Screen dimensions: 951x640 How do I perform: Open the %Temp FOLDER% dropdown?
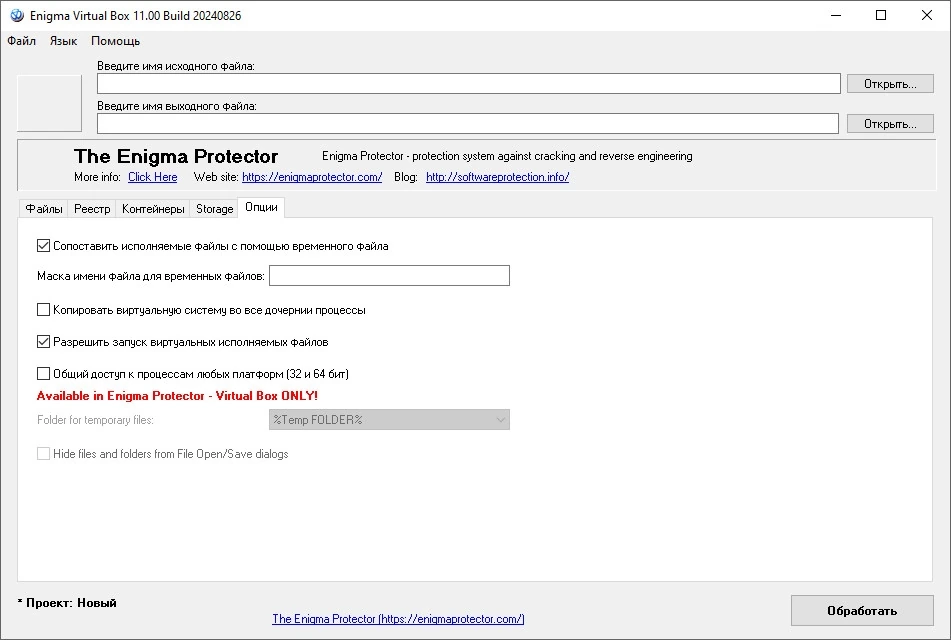(389, 420)
